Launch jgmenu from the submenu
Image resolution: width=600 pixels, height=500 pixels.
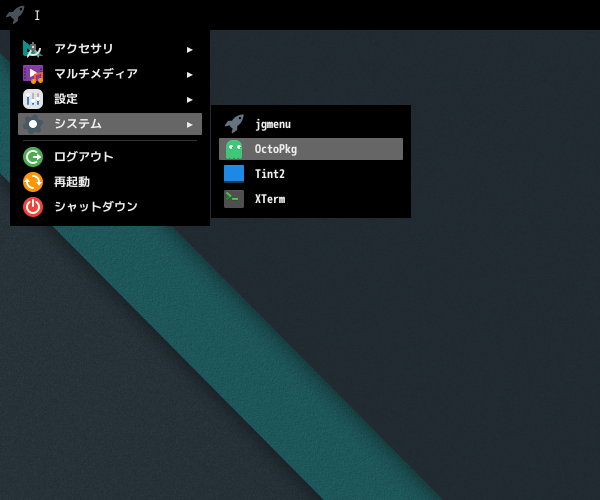(311, 124)
